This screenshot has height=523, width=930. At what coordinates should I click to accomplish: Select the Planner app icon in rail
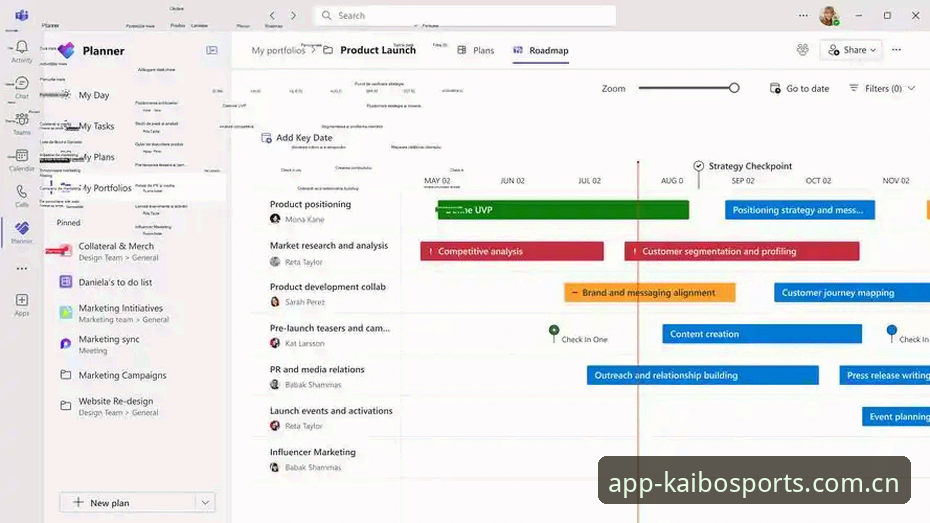[22, 228]
